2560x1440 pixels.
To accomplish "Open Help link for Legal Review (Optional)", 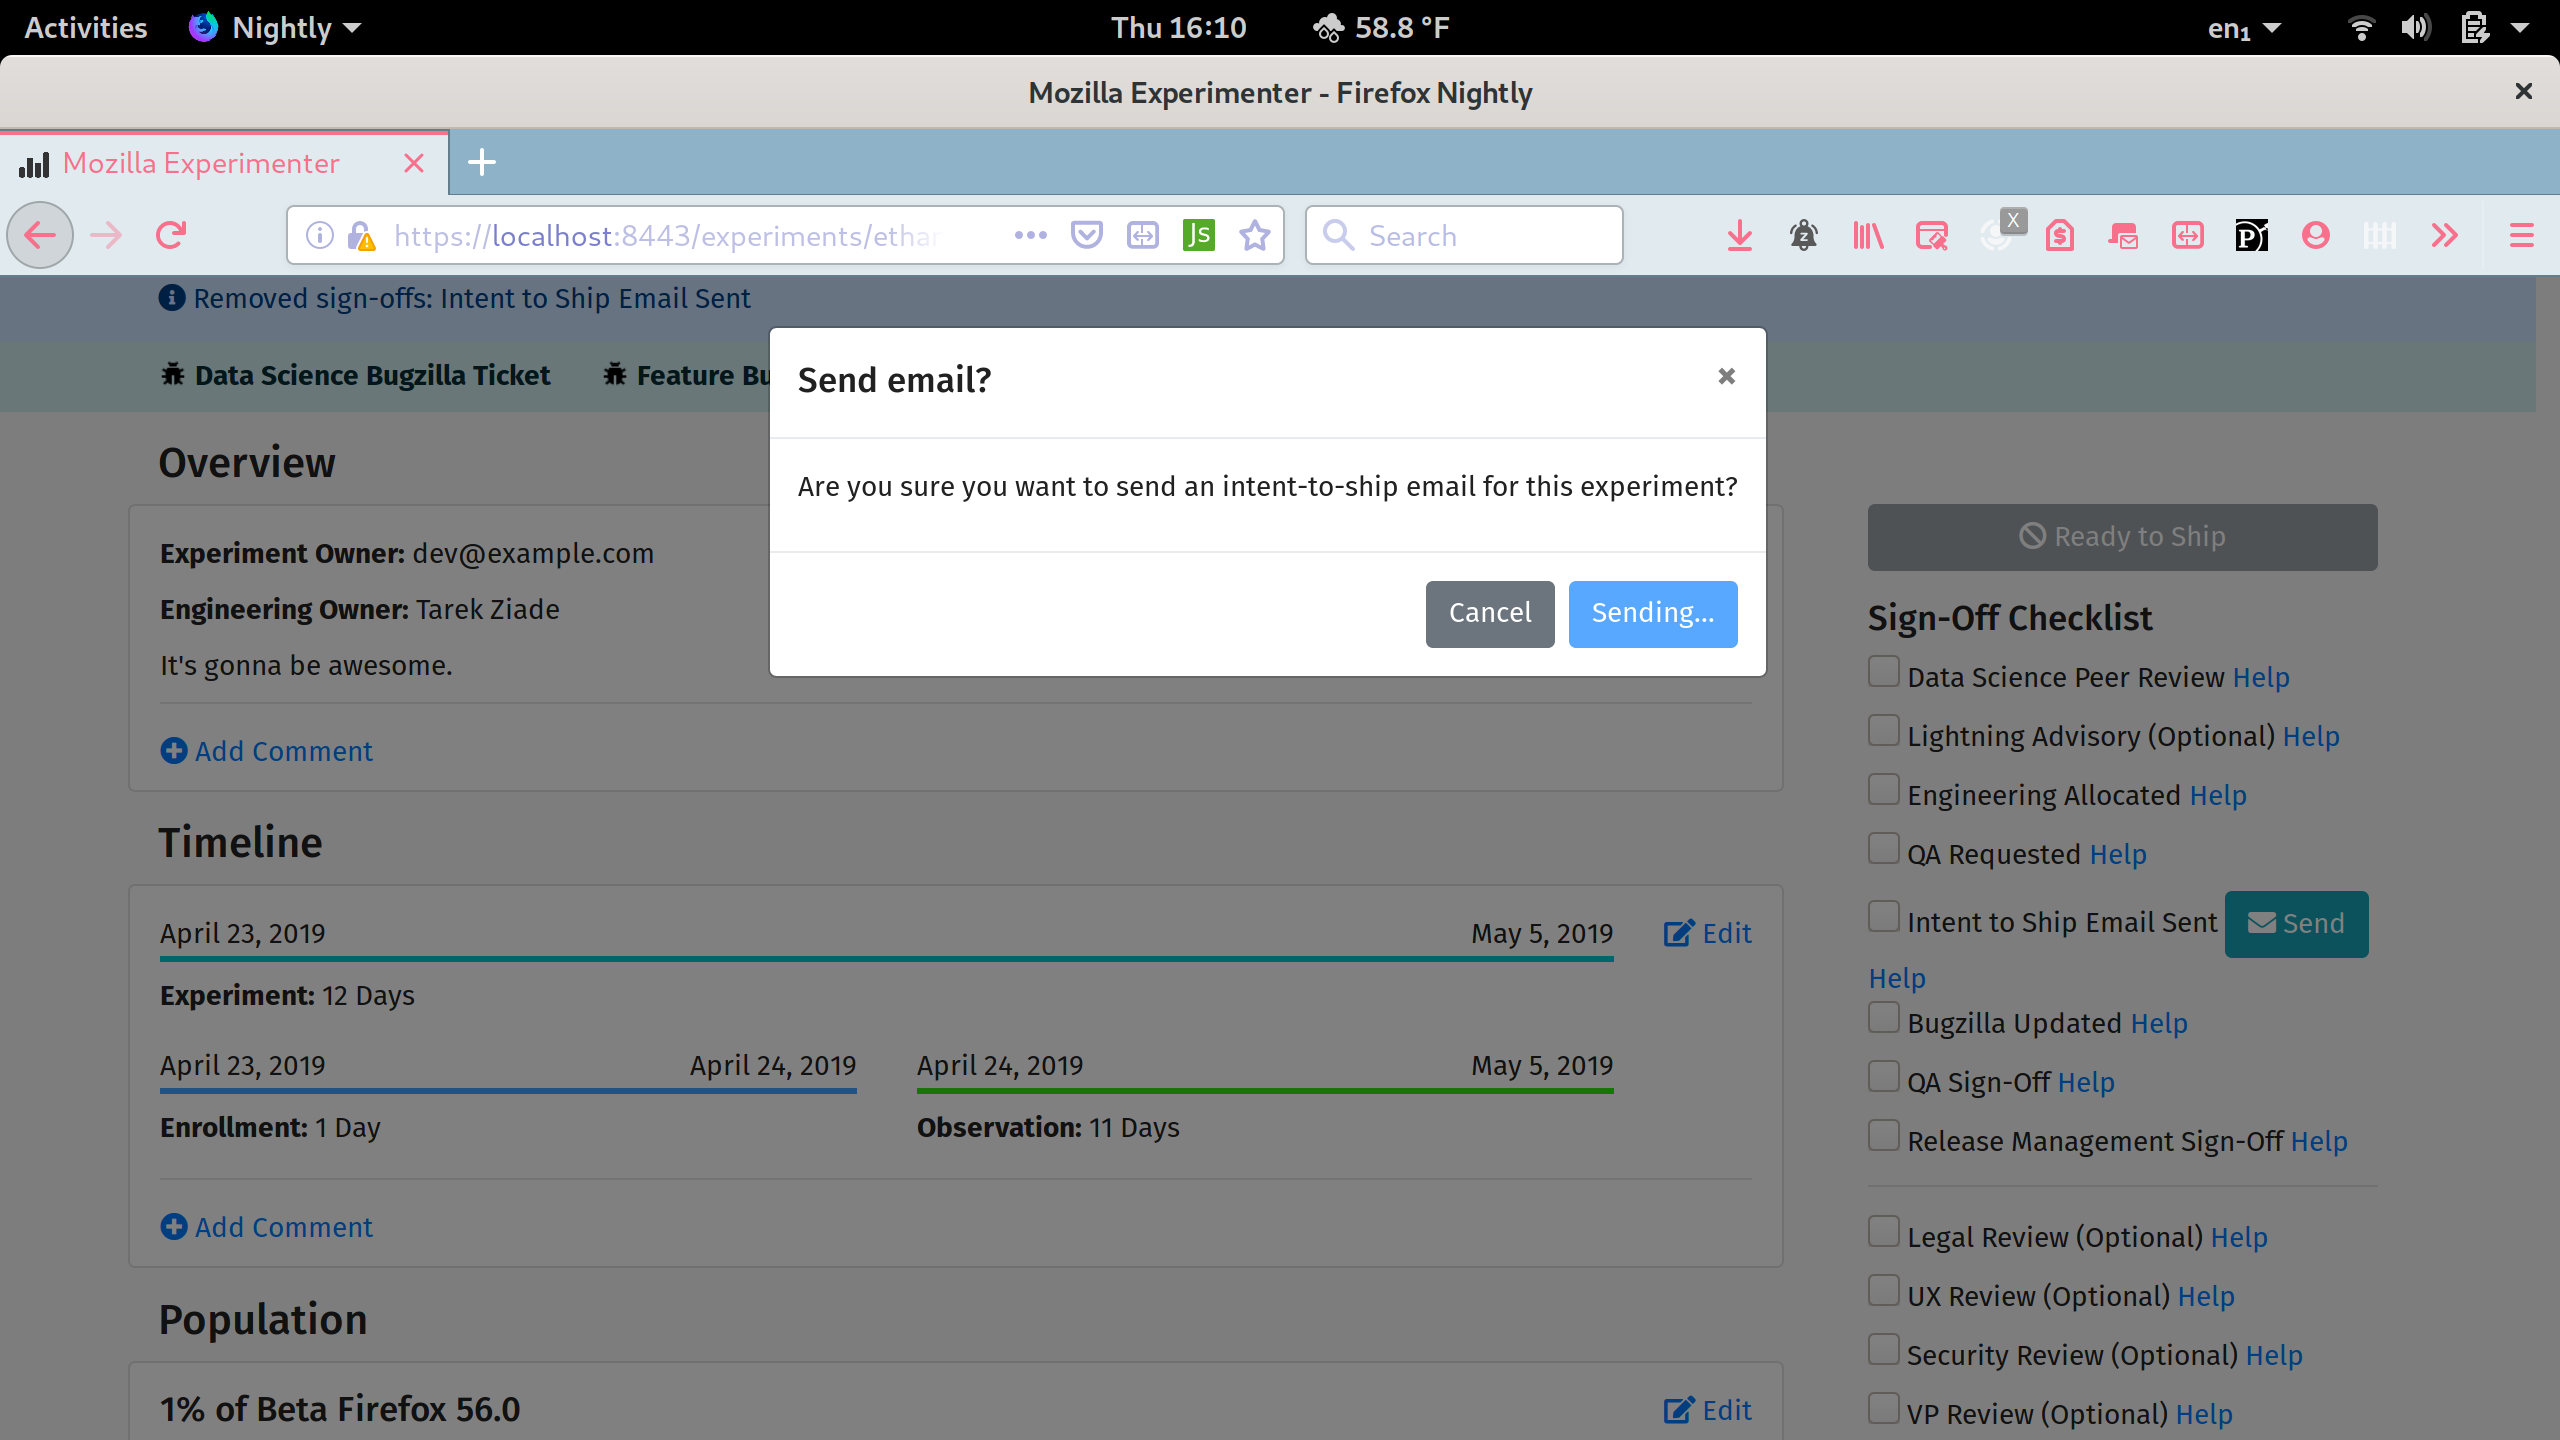I will 2239,1238.
